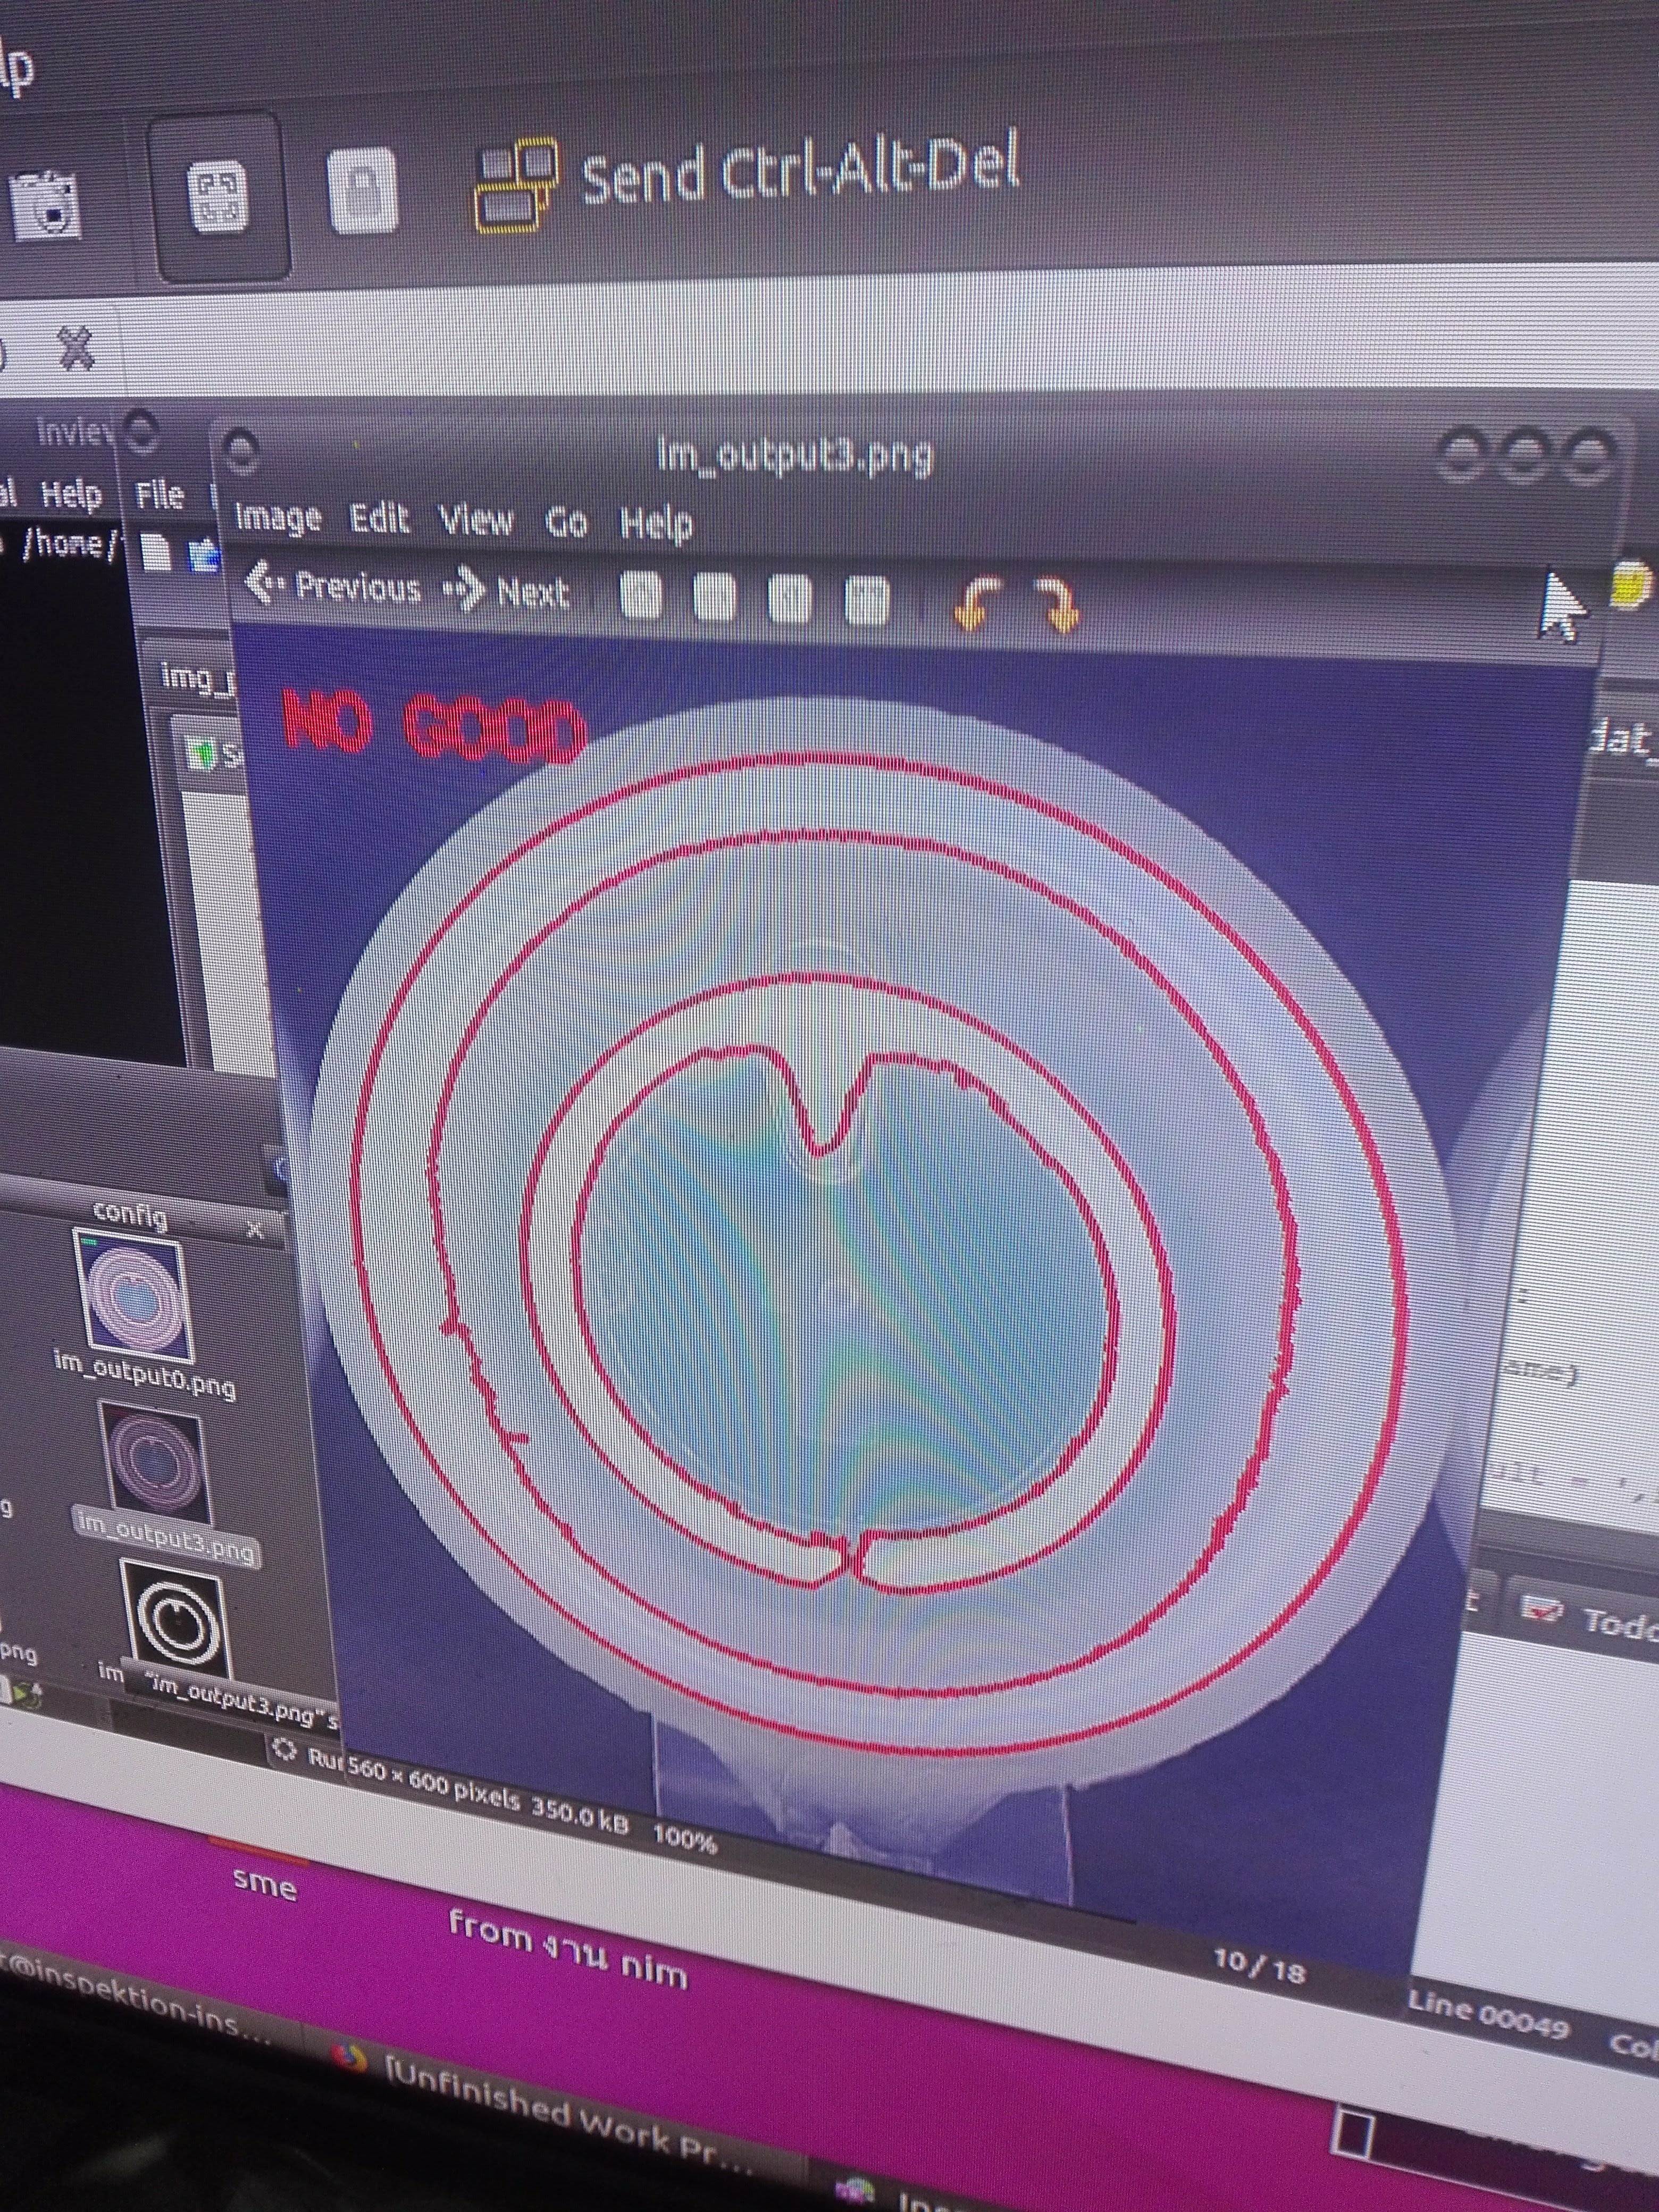Open the Image menu
This screenshot has width=1659, height=2212.
[277, 517]
